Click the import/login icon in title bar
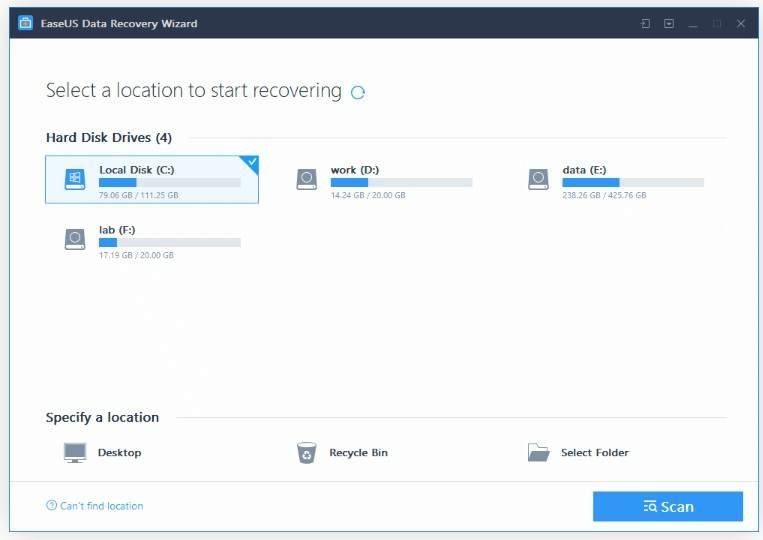Image resolution: width=763 pixels, height=540 pixels. (645, 23)
